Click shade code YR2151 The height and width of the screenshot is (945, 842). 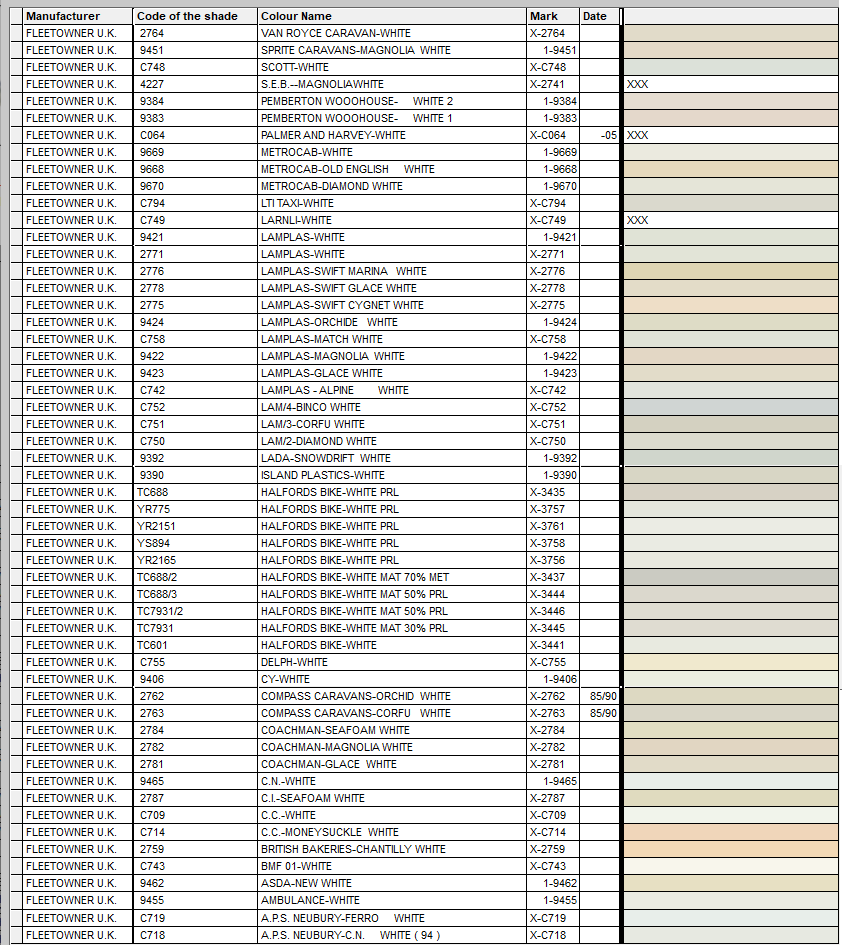coord(156,526)
